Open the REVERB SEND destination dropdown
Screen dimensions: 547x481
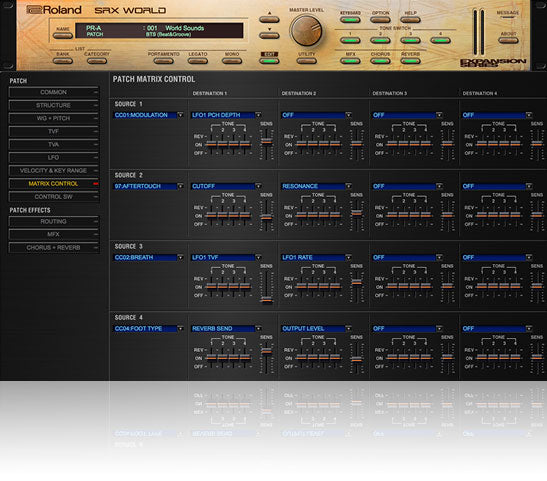tap(226, 329)
